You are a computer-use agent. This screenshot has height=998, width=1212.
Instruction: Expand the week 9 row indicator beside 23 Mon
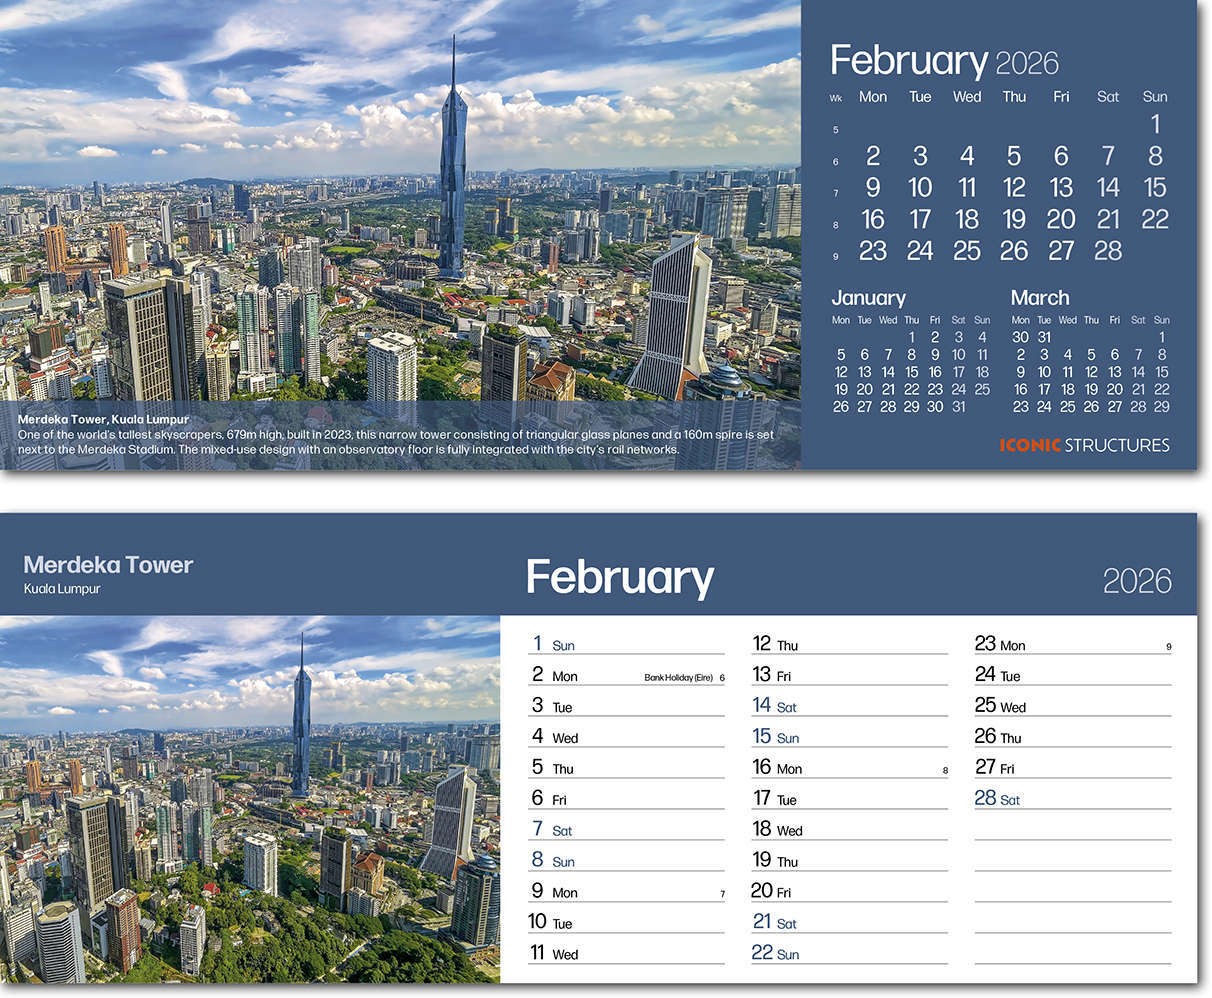point(1168,646)
